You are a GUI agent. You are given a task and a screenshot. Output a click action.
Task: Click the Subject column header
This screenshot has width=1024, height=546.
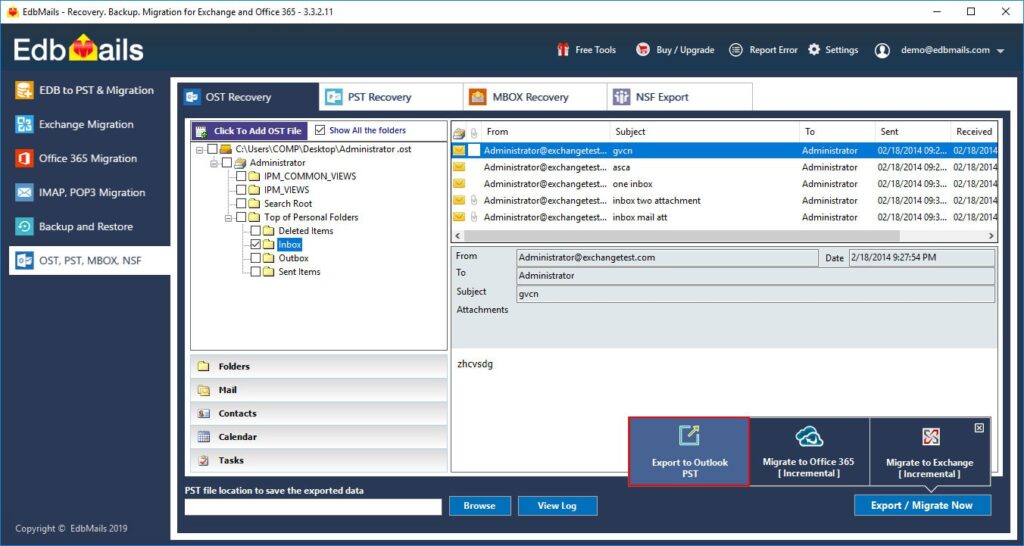(705, 131)
